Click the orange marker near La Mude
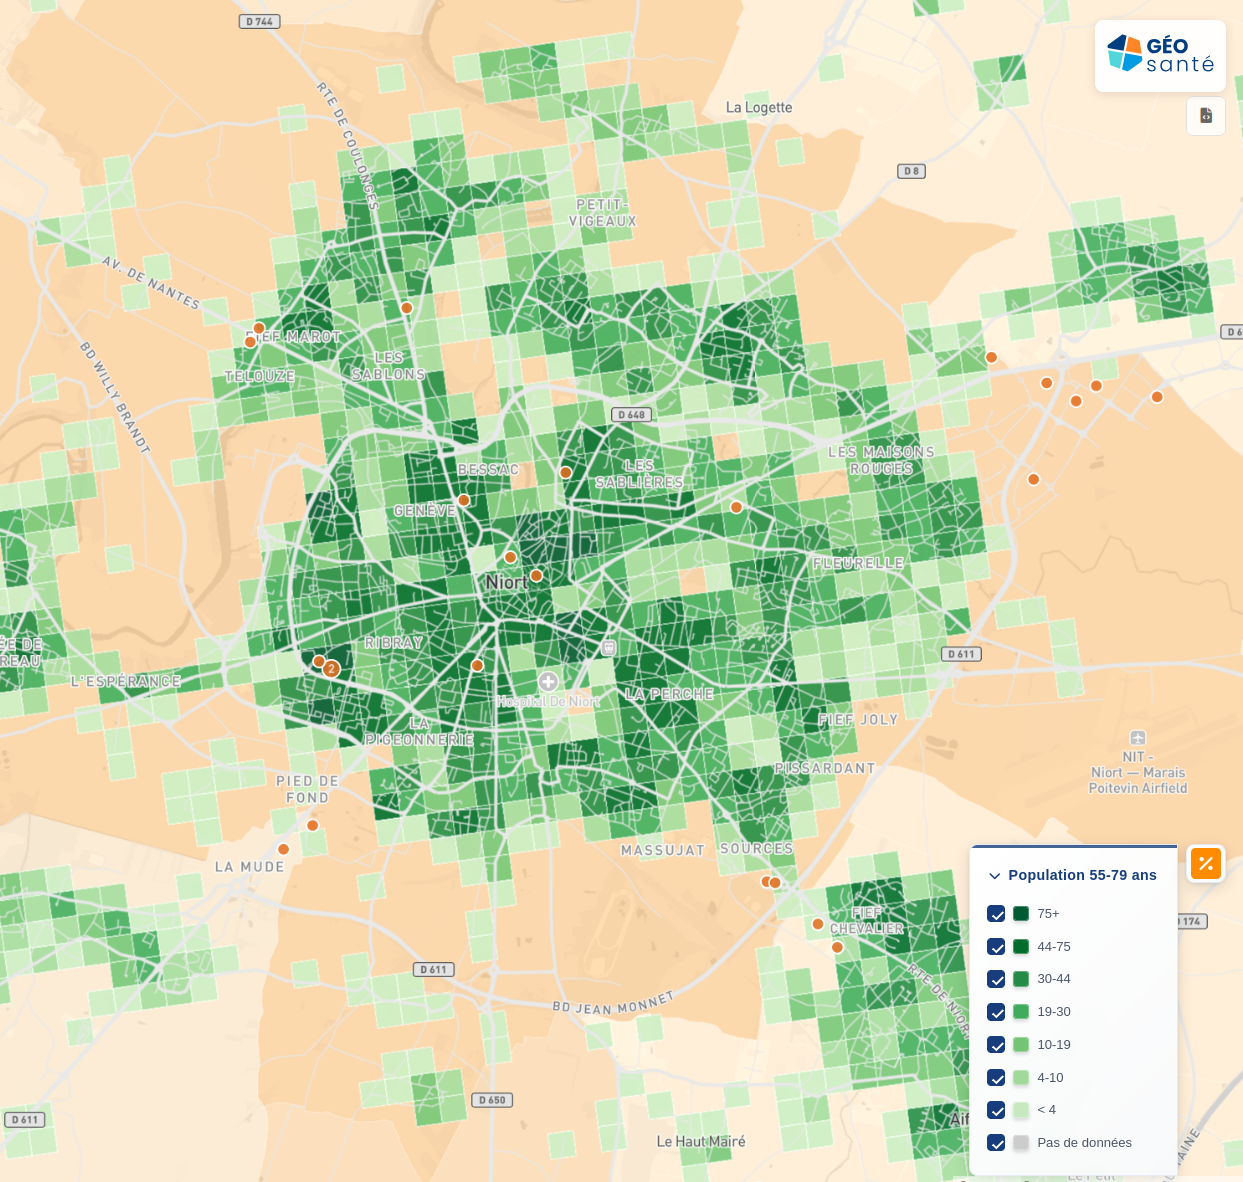1243x1182 pixels. (284, 849)
